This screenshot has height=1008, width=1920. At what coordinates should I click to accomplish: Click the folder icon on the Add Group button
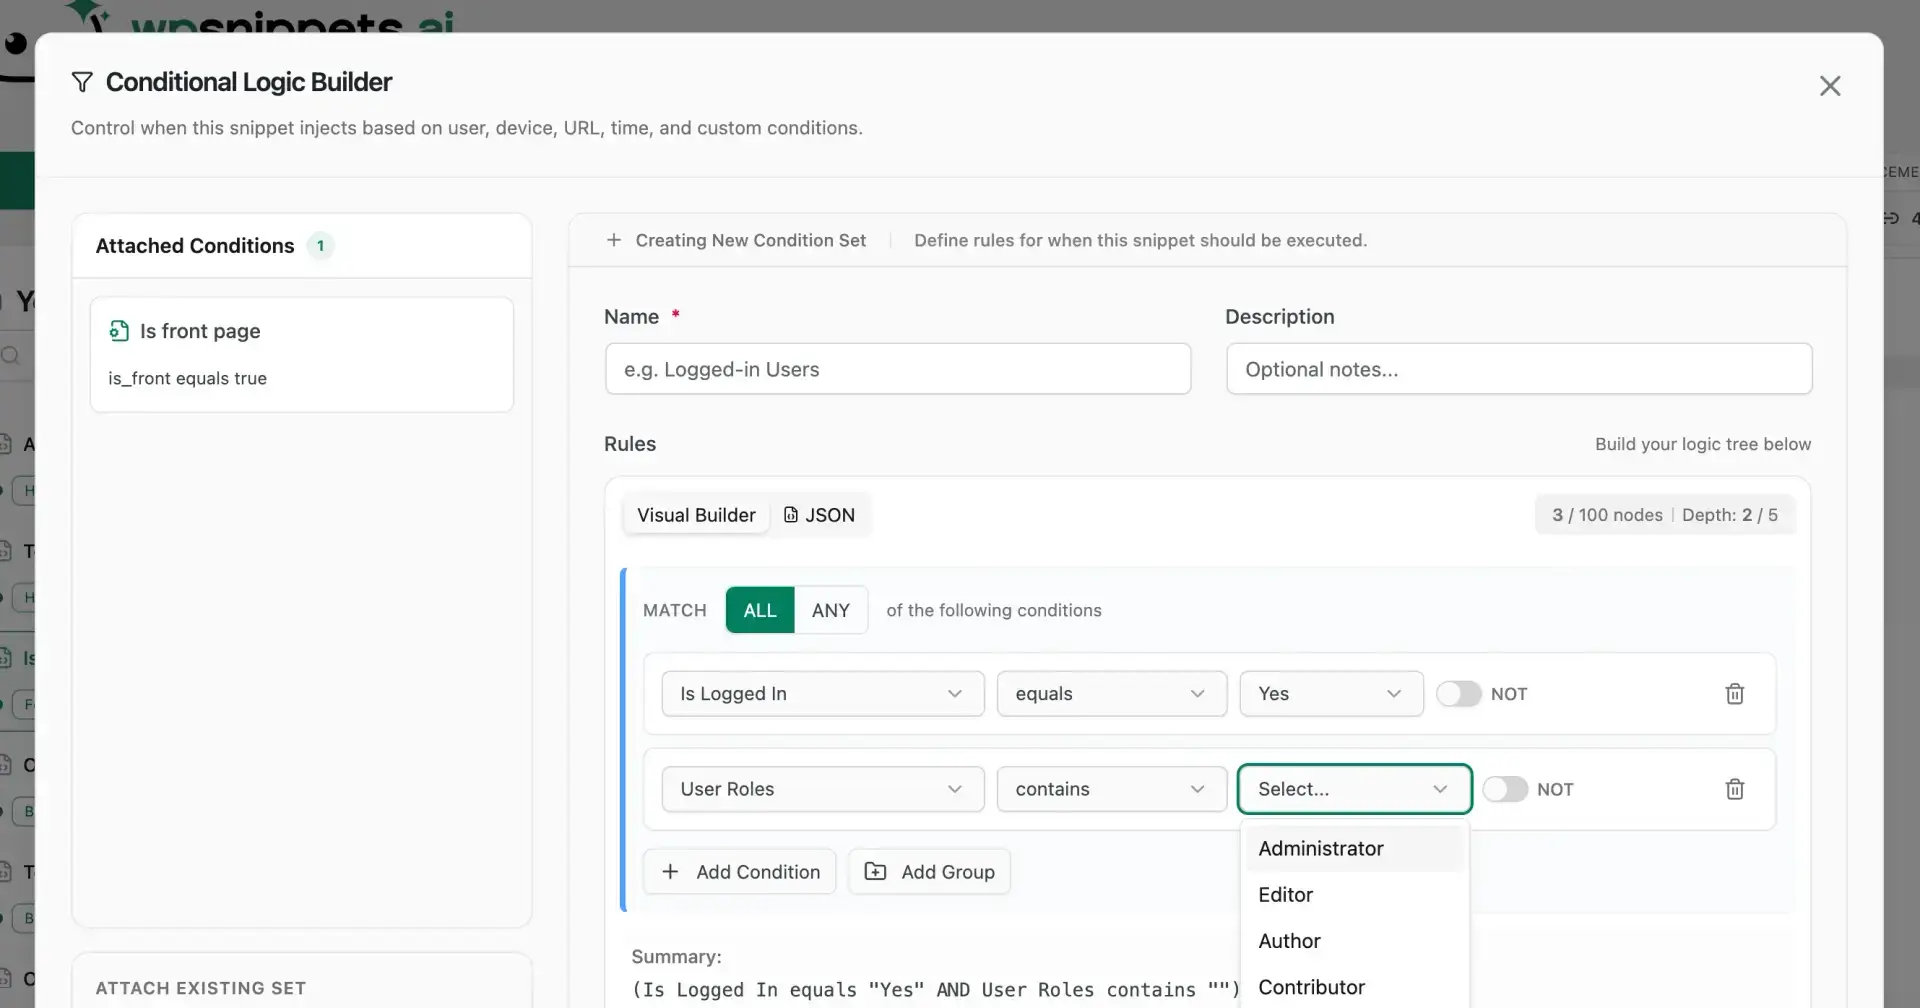click(x=875, y=871)
